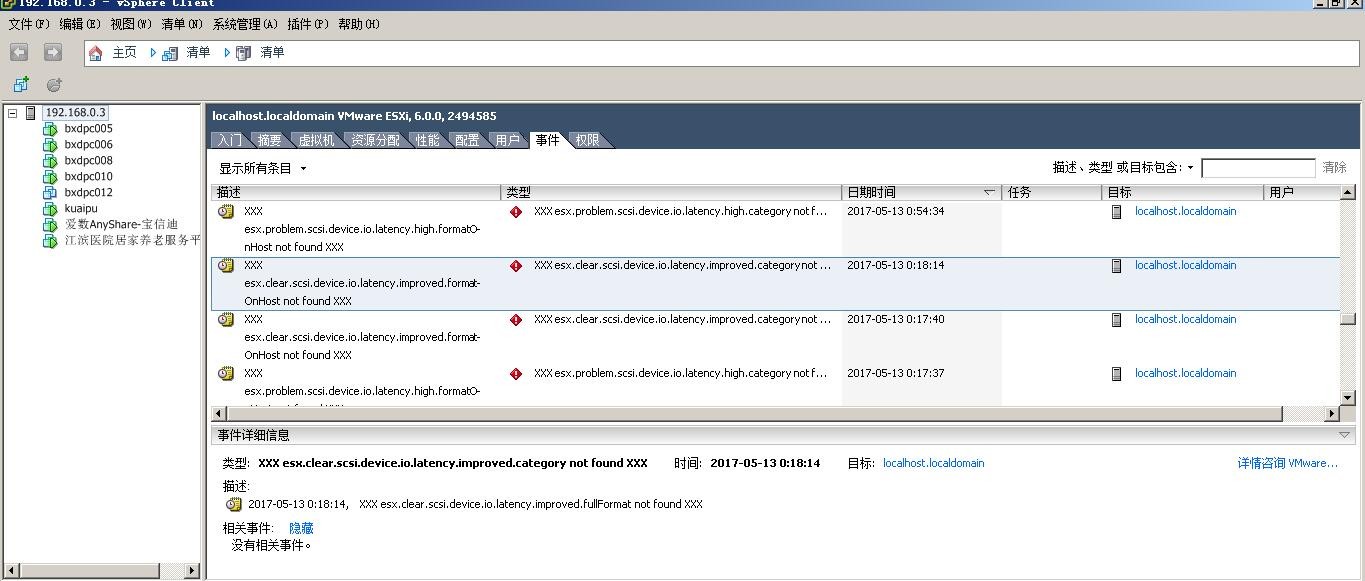Click the event icon of the 0:54:34 row
This screenshot has height=581, width=1365.
click(x=226, y=212)
